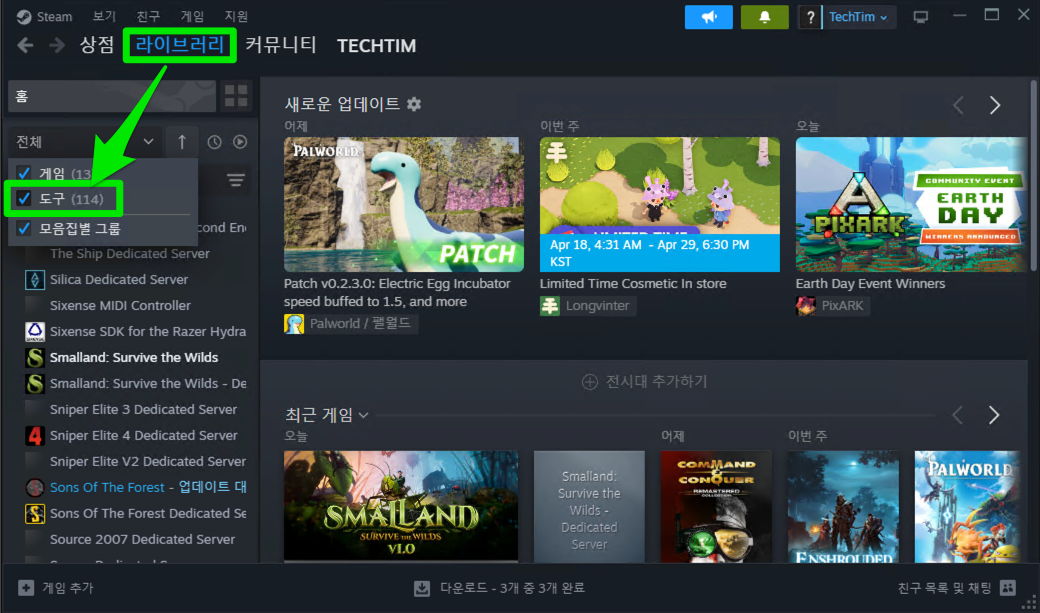The width and height of the screenshot is (1040, 613).
Task: Click the Palworld / 팰월드 game icon
Action: coord(294,324)
